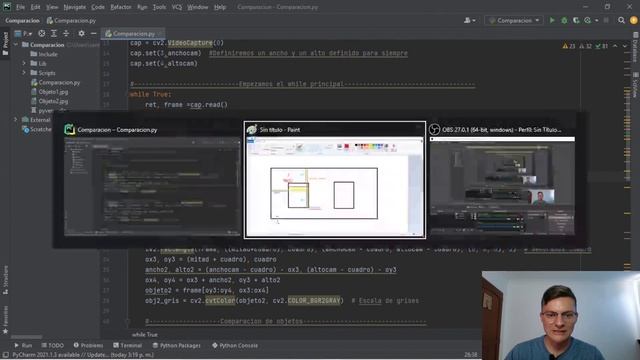640x360 pixels.
Task: Click the Expand All icon in the Project panel
Action: 54,33
